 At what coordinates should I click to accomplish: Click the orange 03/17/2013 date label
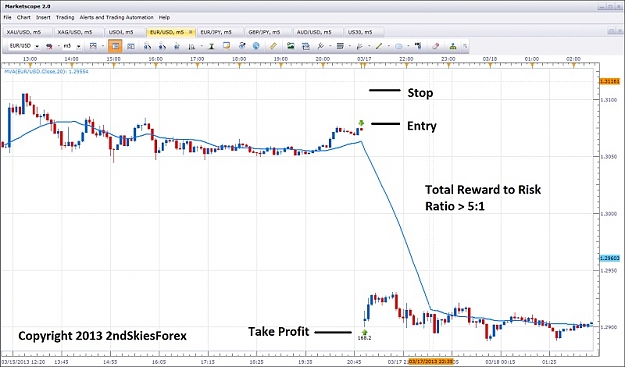pyautogui.click(x=431, y=361)
